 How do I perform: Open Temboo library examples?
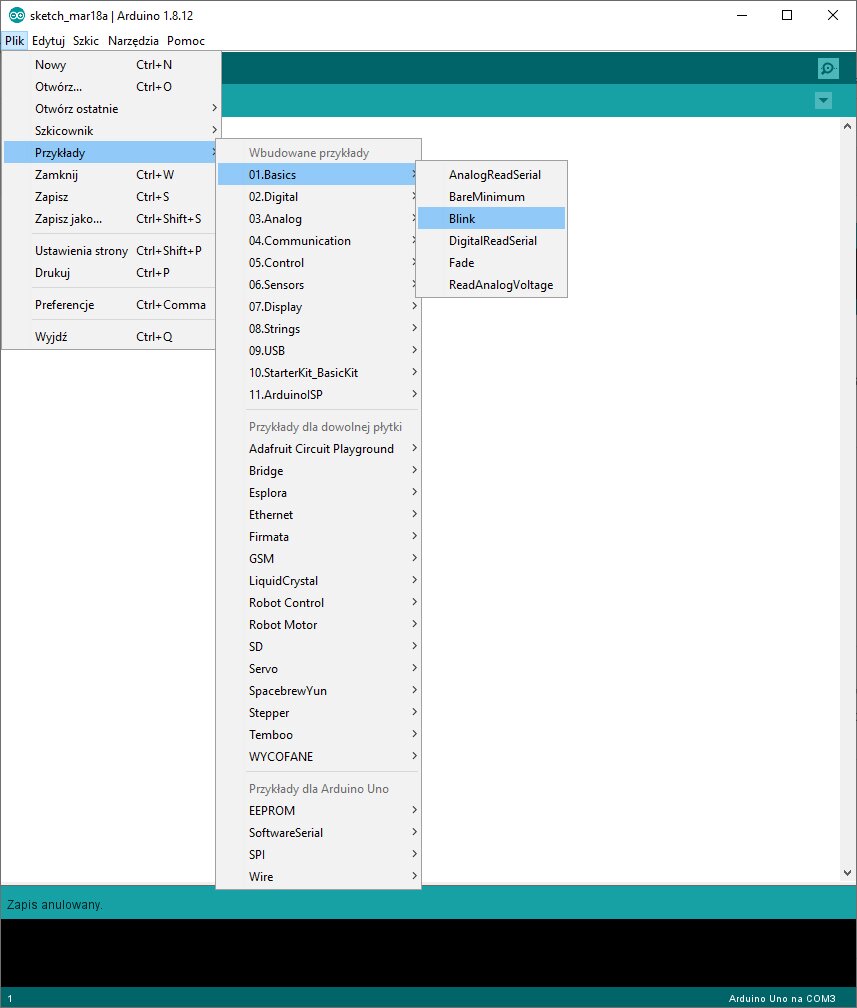pos(318,735)
